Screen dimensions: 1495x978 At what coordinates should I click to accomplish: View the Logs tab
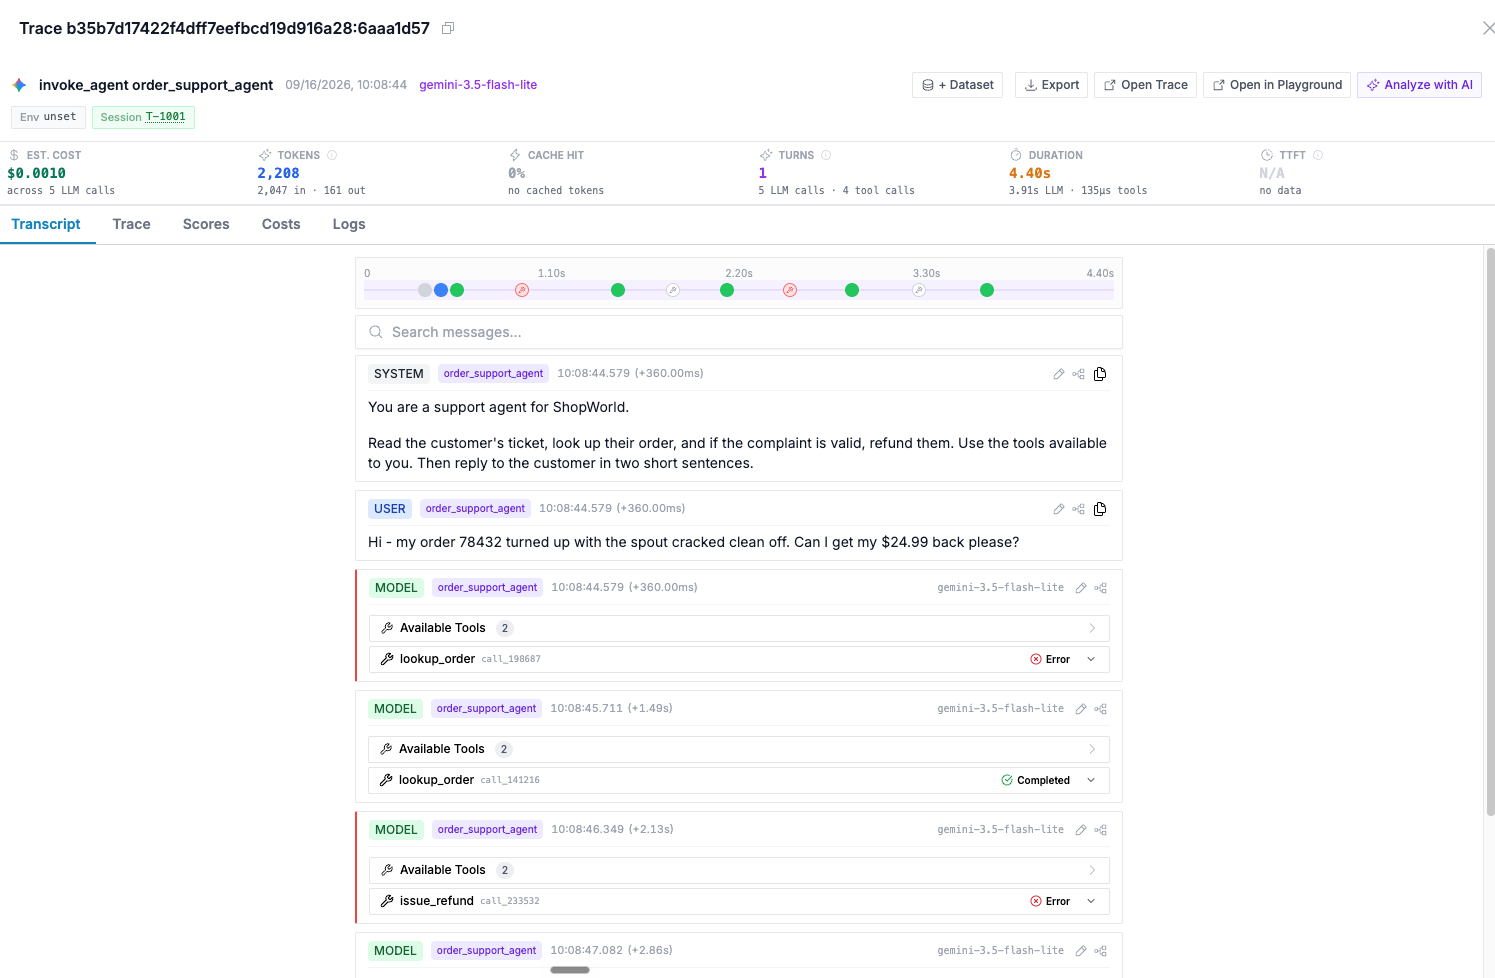pos(349,224)
